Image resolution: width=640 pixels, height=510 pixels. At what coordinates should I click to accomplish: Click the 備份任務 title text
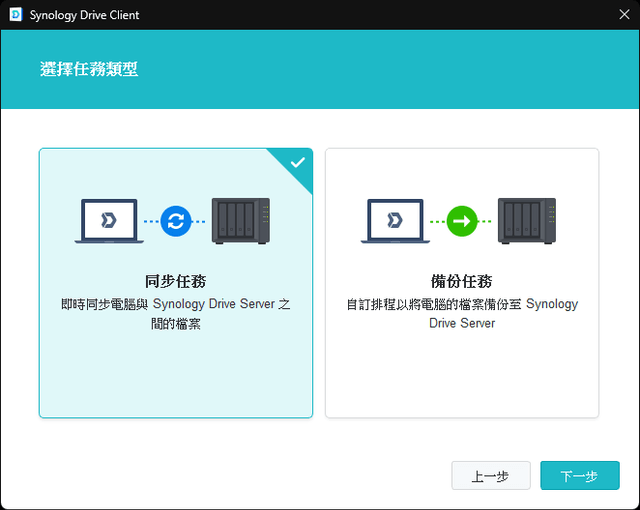pos(462,281)
